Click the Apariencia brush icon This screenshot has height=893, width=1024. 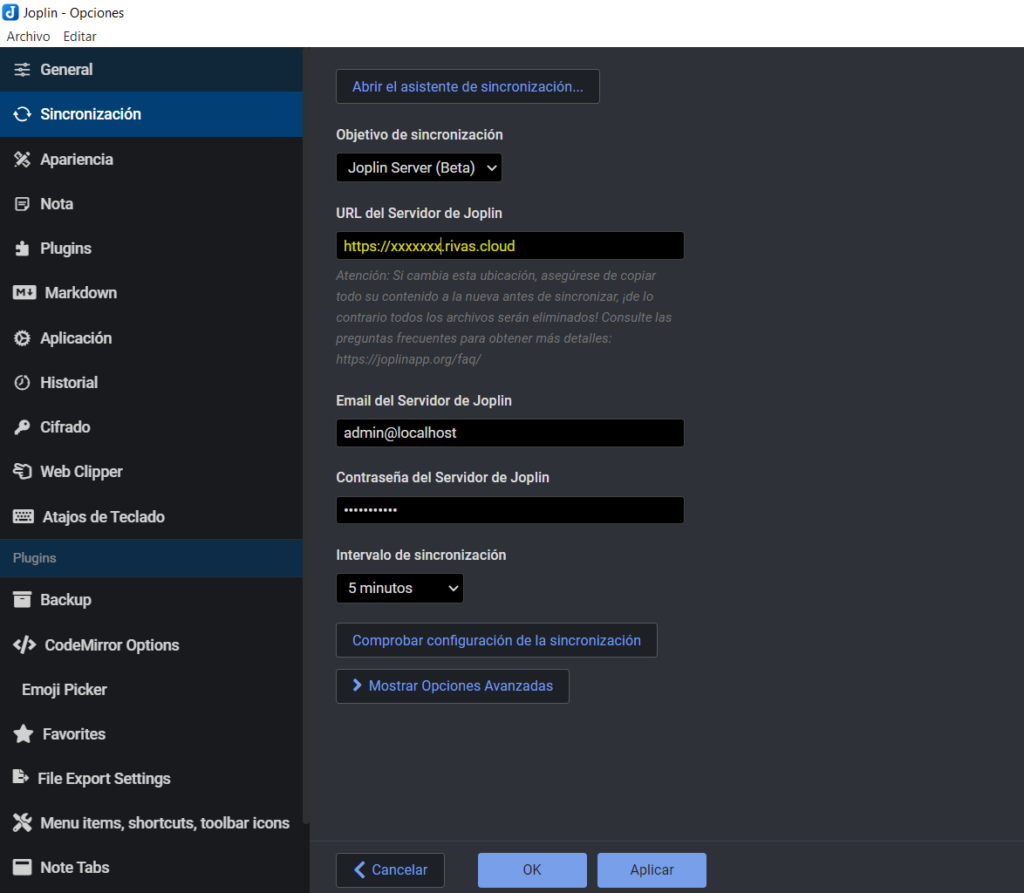click(22, 159)
